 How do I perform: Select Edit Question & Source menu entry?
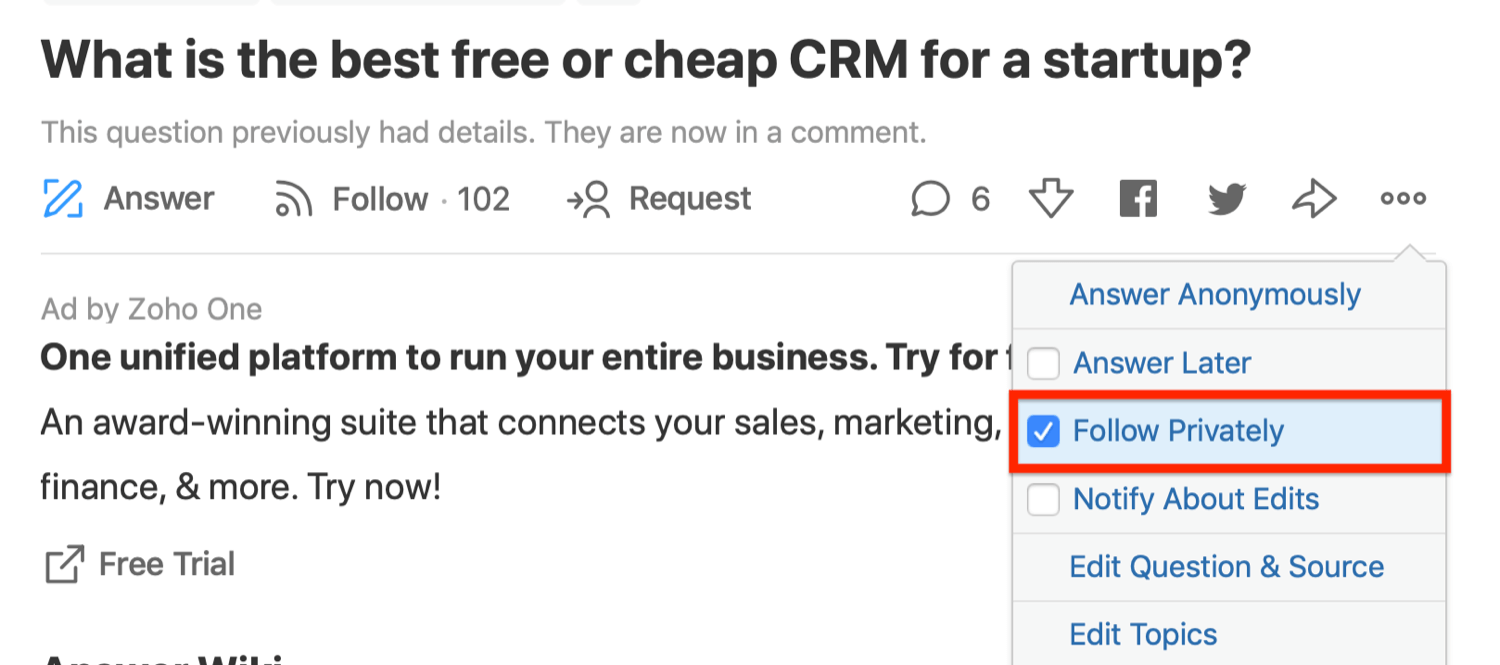pos(1229,567)
